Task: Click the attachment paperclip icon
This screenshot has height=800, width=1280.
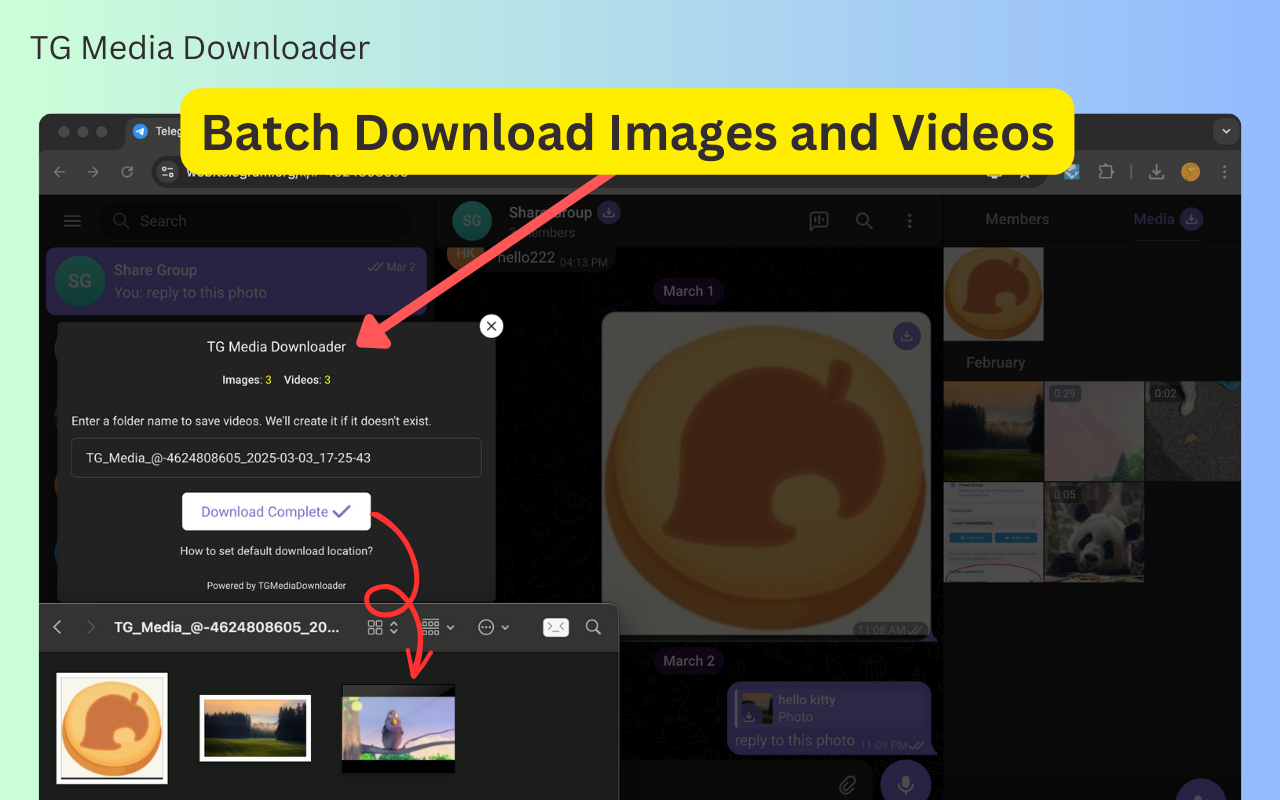Action: pos(848,785)
